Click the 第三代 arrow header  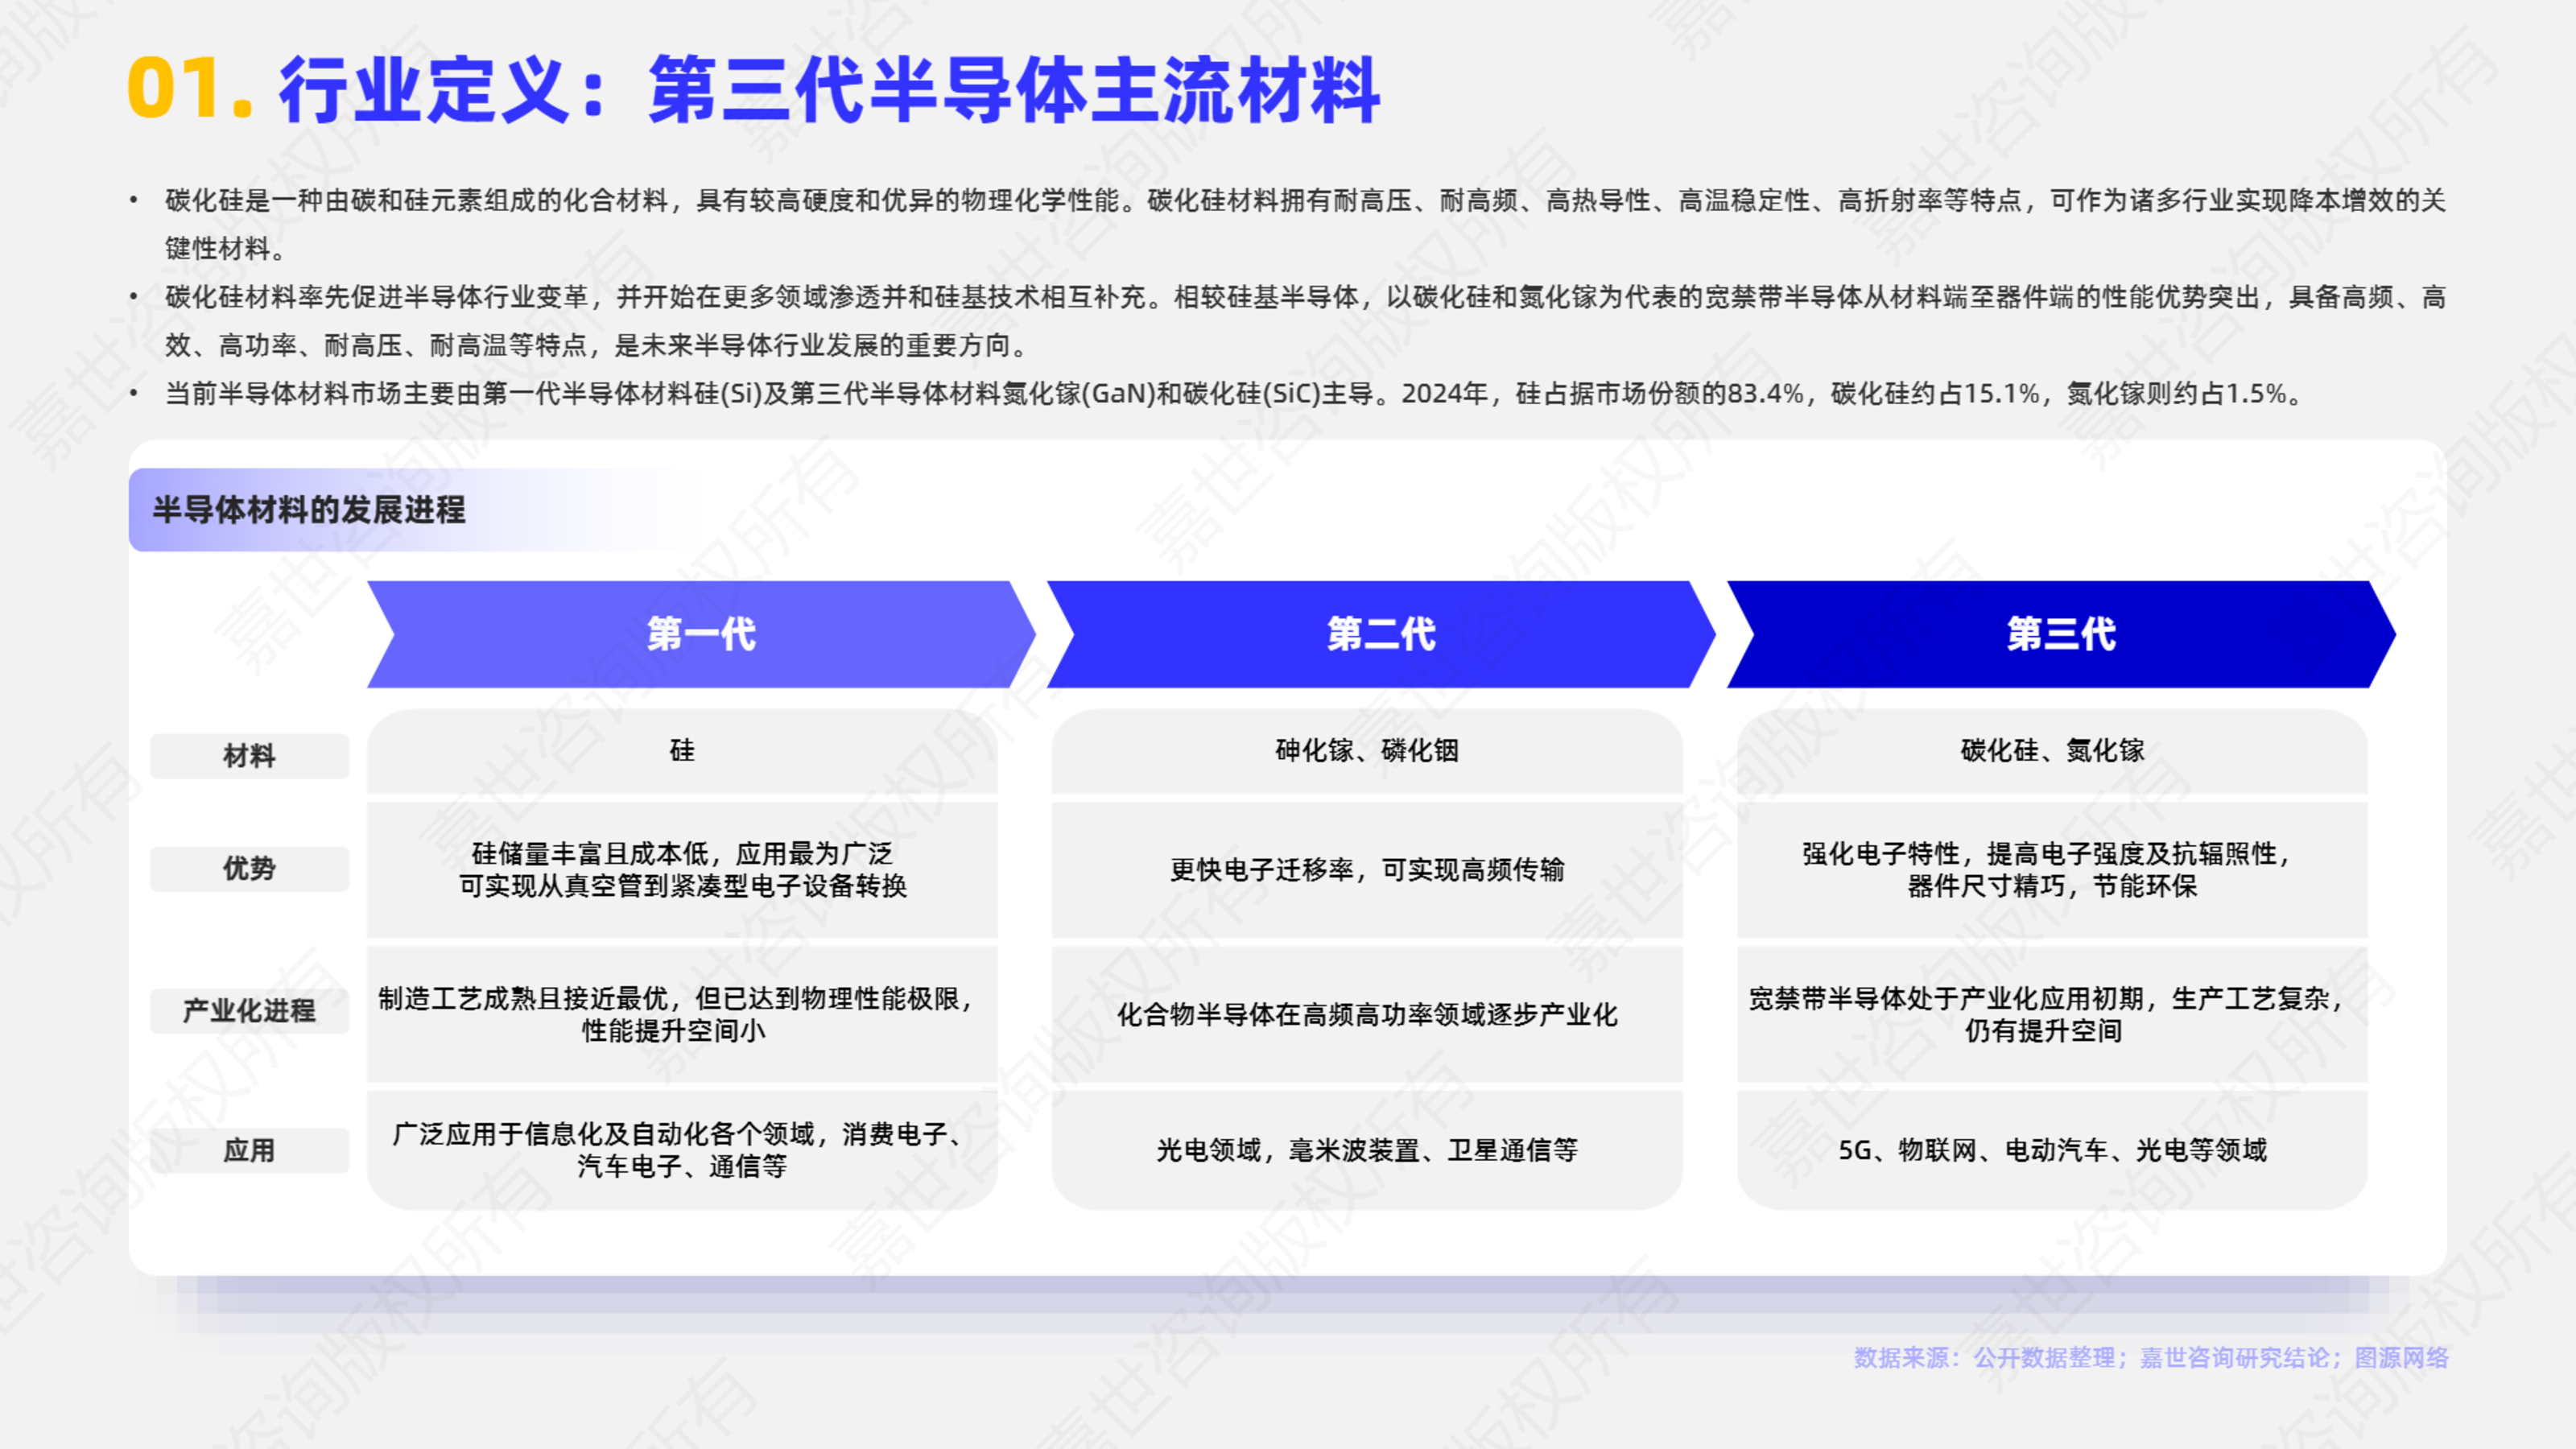coord(2060,634)
